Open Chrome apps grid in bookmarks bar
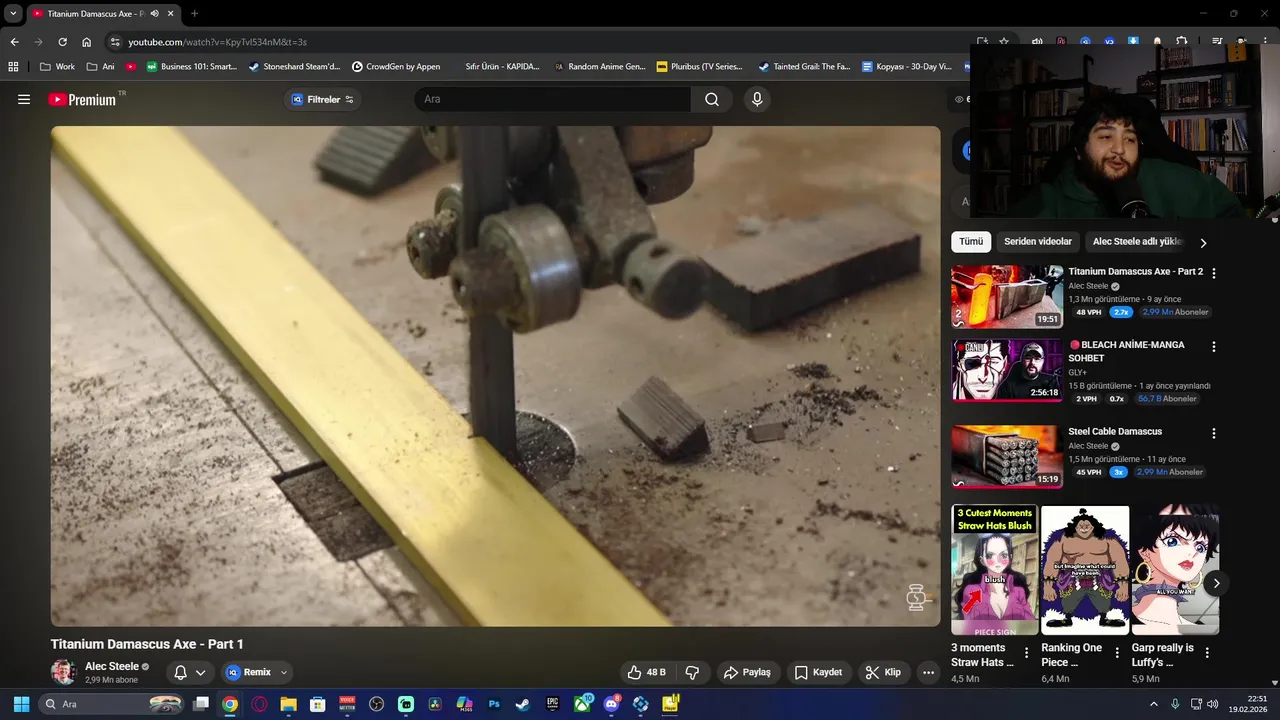This screenshot has width=1280, height=720. 13,66
